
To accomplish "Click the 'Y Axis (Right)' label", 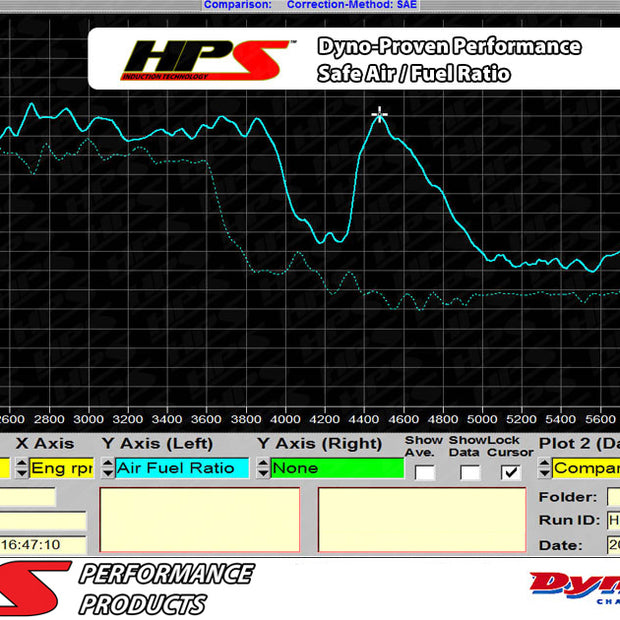I will (319, 444).
